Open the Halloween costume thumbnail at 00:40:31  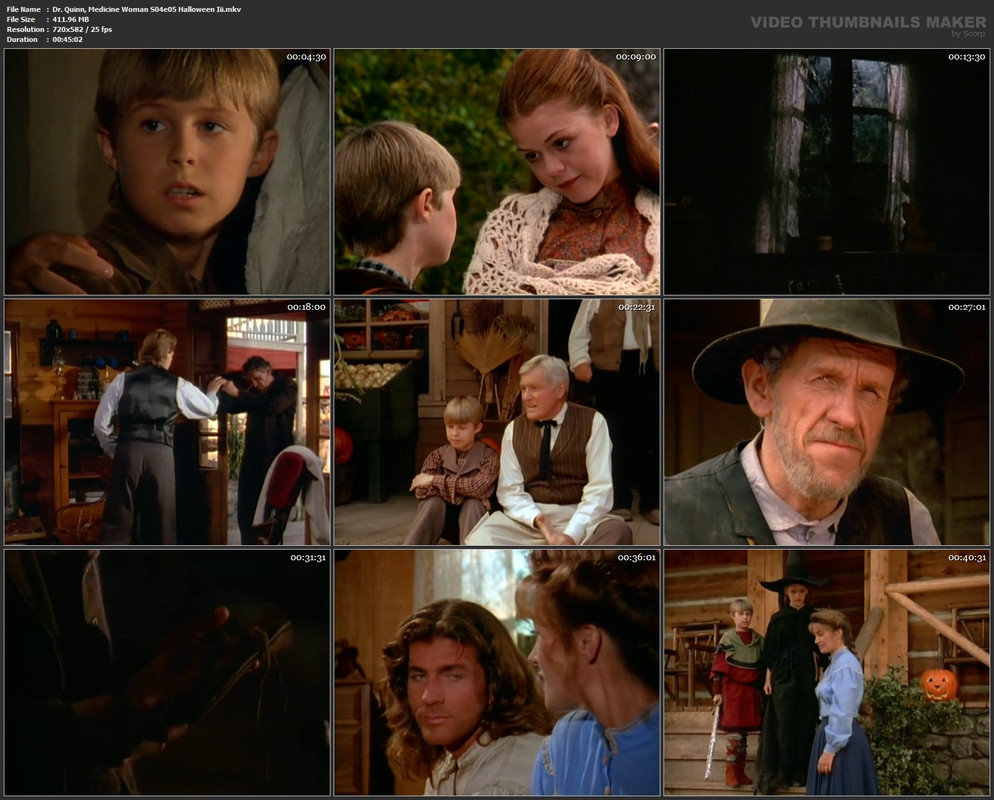(827, 673)
